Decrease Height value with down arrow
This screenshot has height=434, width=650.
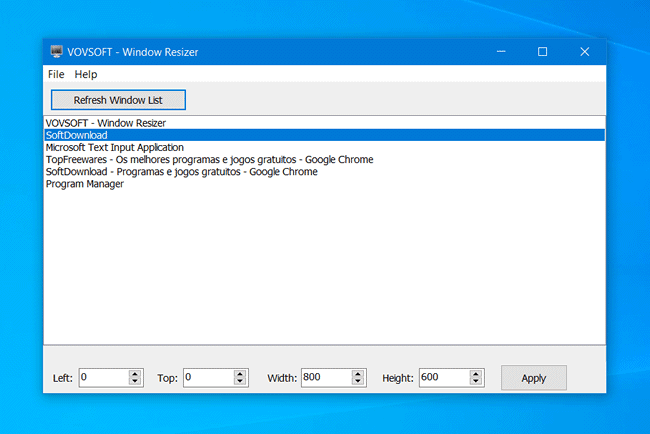(477, 382)
